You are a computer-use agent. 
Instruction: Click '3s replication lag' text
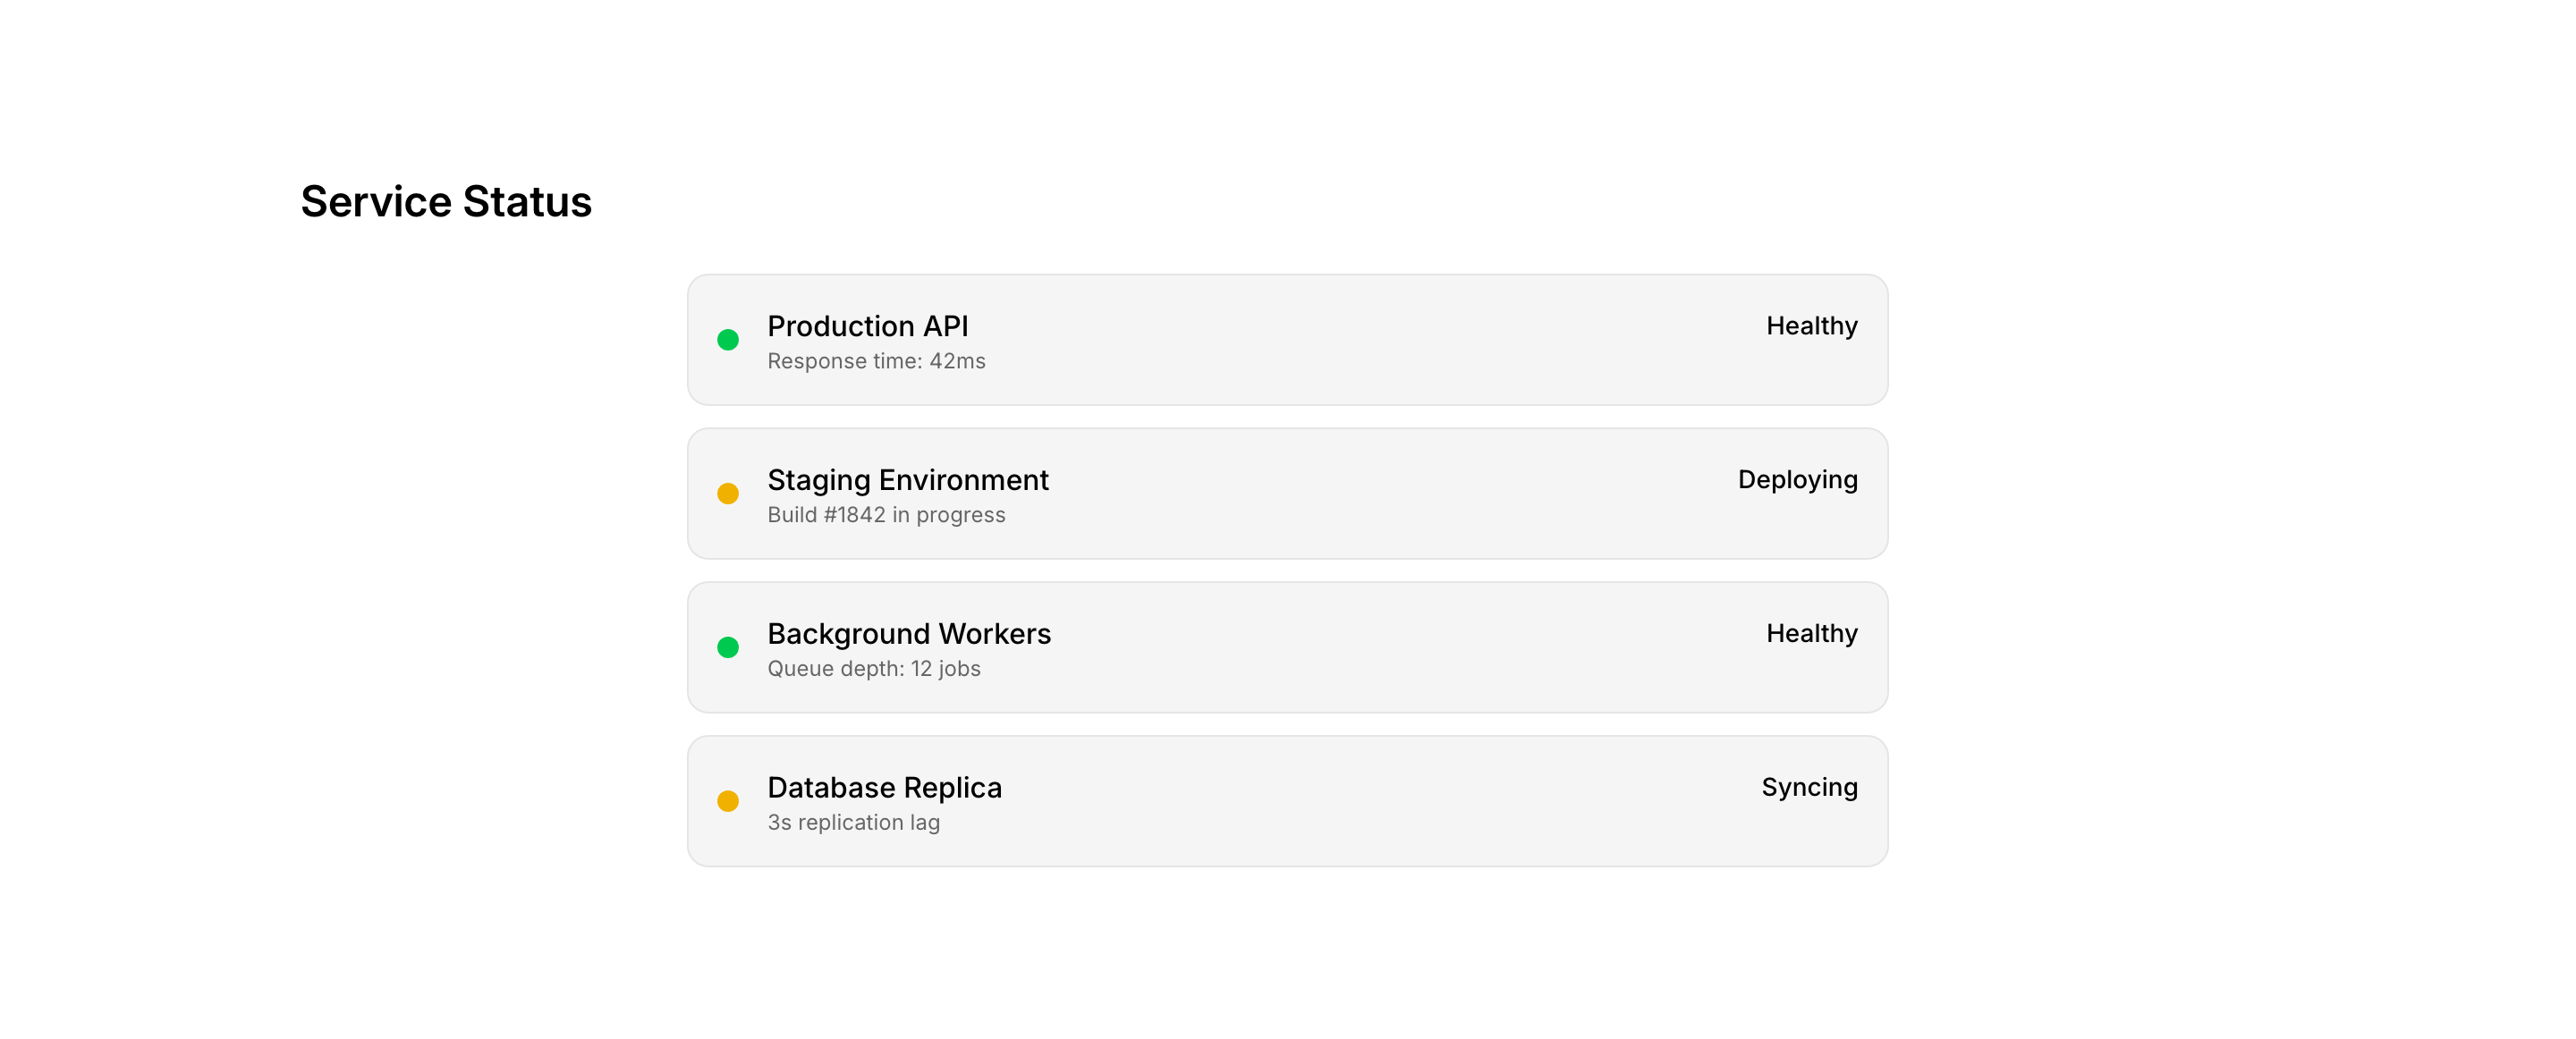[853, 823]
